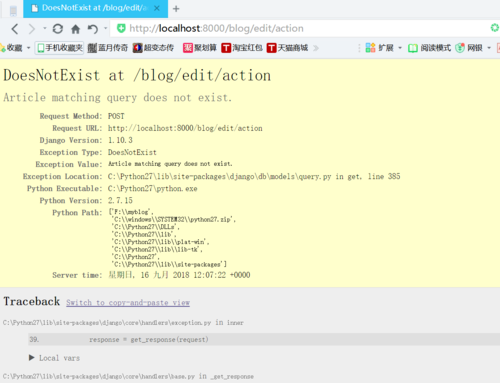Screen dimensions: 500x383
Task: Click the base.py in _get_response traceback path
Action: [128, 376]
